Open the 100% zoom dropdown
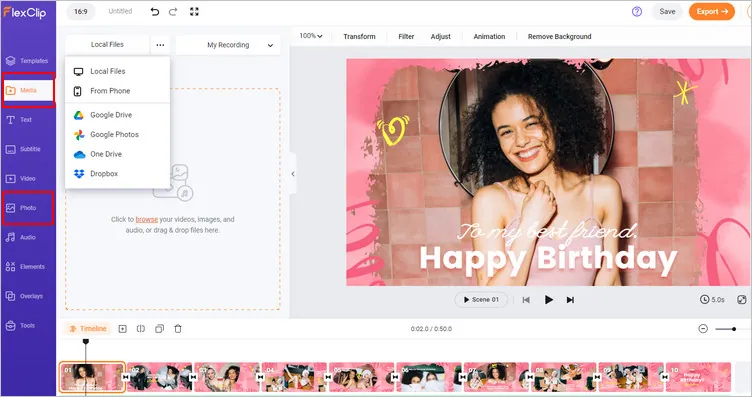The width and height of the screenshot is (752, 397). coord(311,36)
